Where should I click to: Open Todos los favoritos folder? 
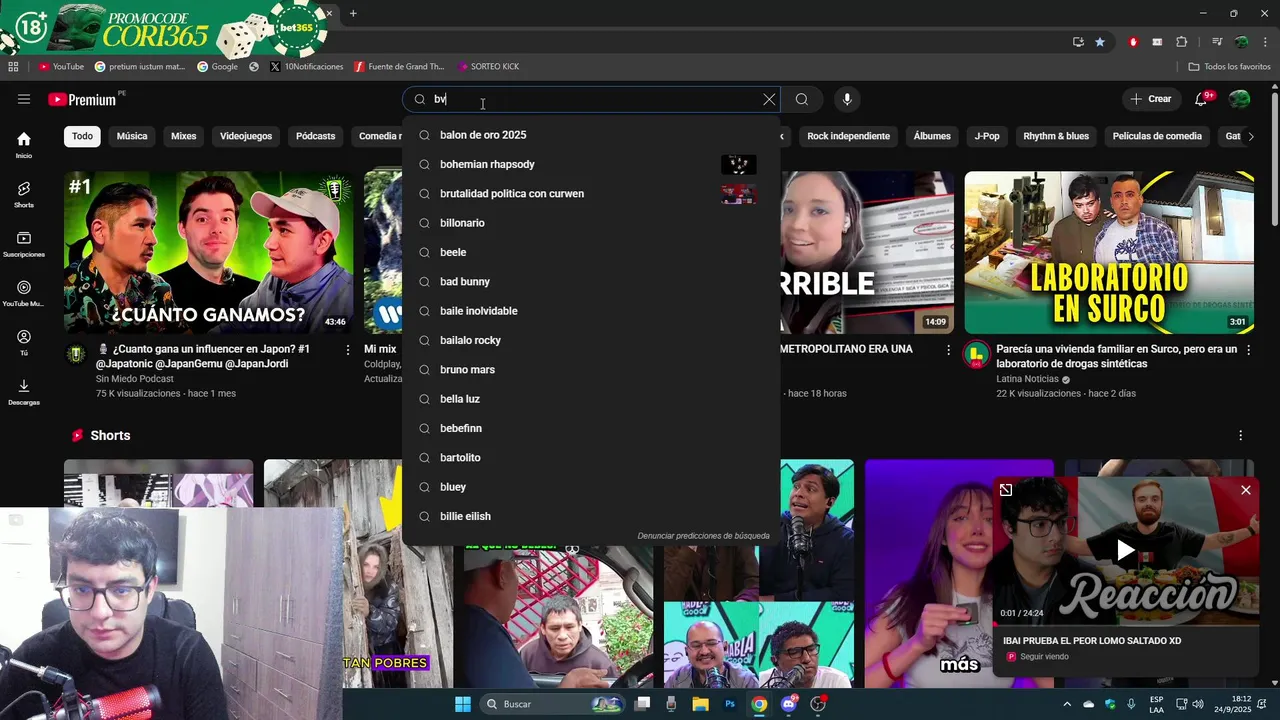pyautogui.click(x=1230, y=67)
